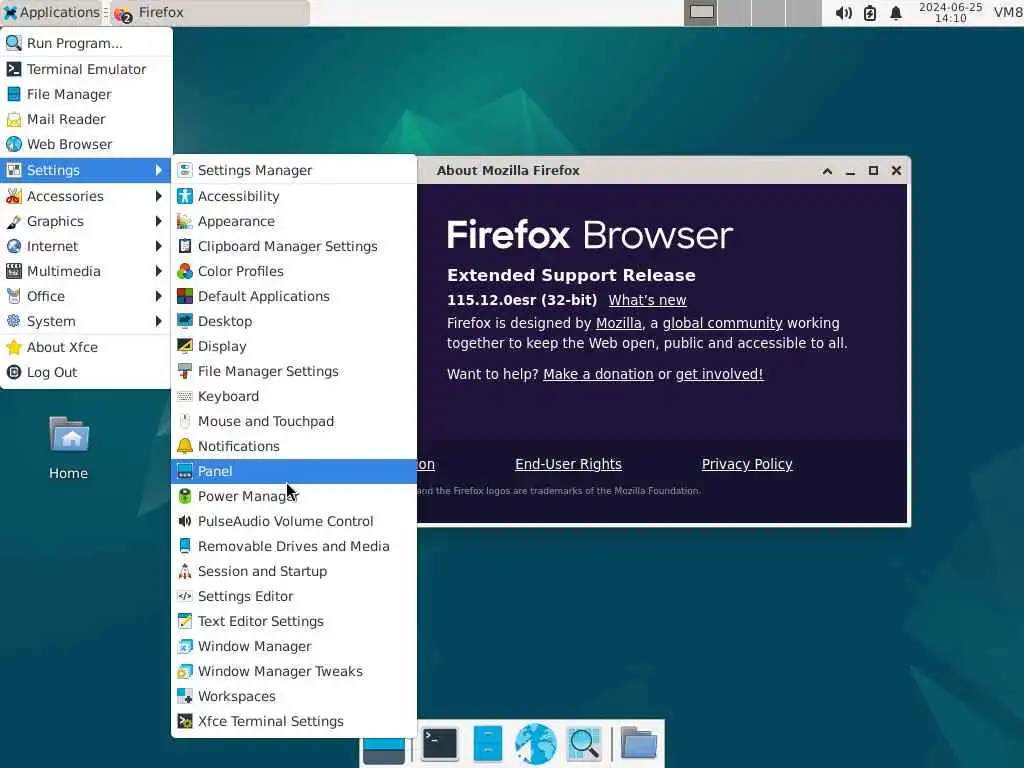Switch to the first workspace in pager
This screenshot has width=1024, height=768.
pyautogui.click(x=701, y=12)
